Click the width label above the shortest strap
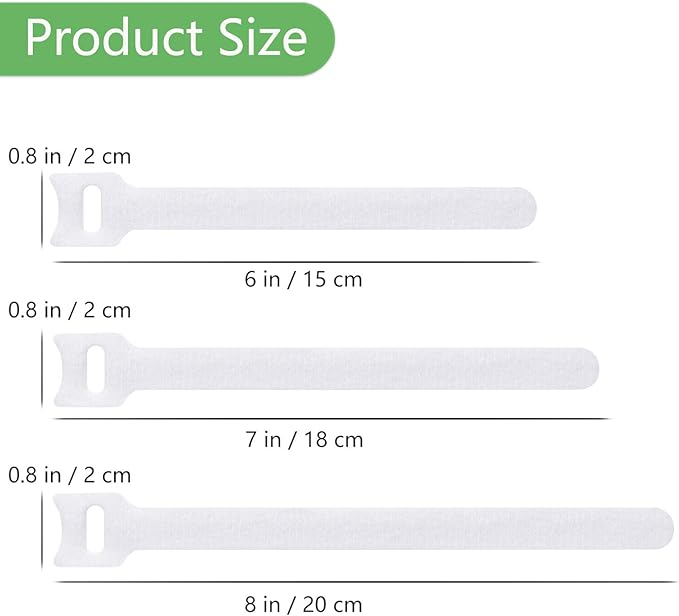679x616 pixels. tap(70, 156)
